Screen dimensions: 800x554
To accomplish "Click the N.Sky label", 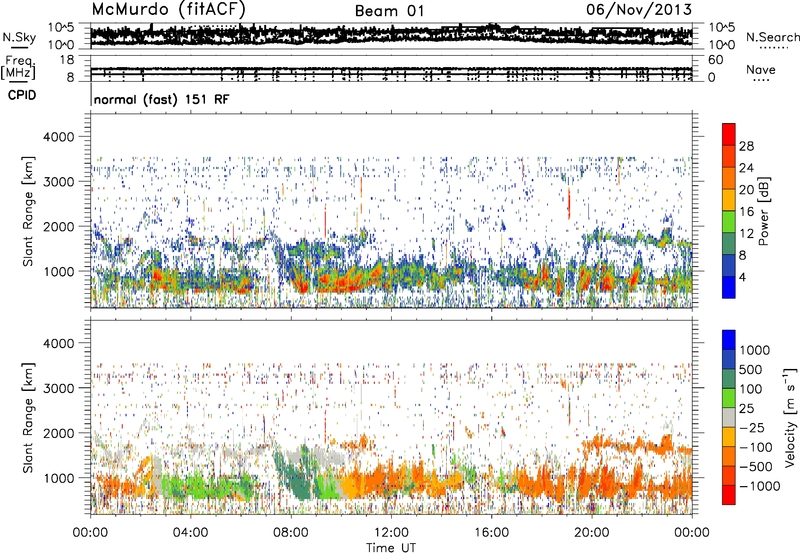I will click(x=19, y=37).
